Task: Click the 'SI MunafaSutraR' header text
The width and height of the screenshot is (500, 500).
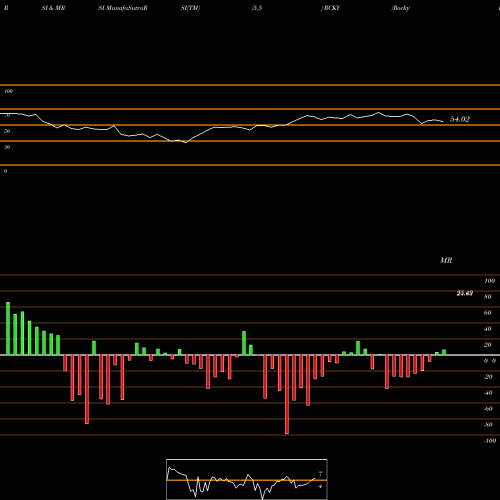Action: [x=123, y=8]
